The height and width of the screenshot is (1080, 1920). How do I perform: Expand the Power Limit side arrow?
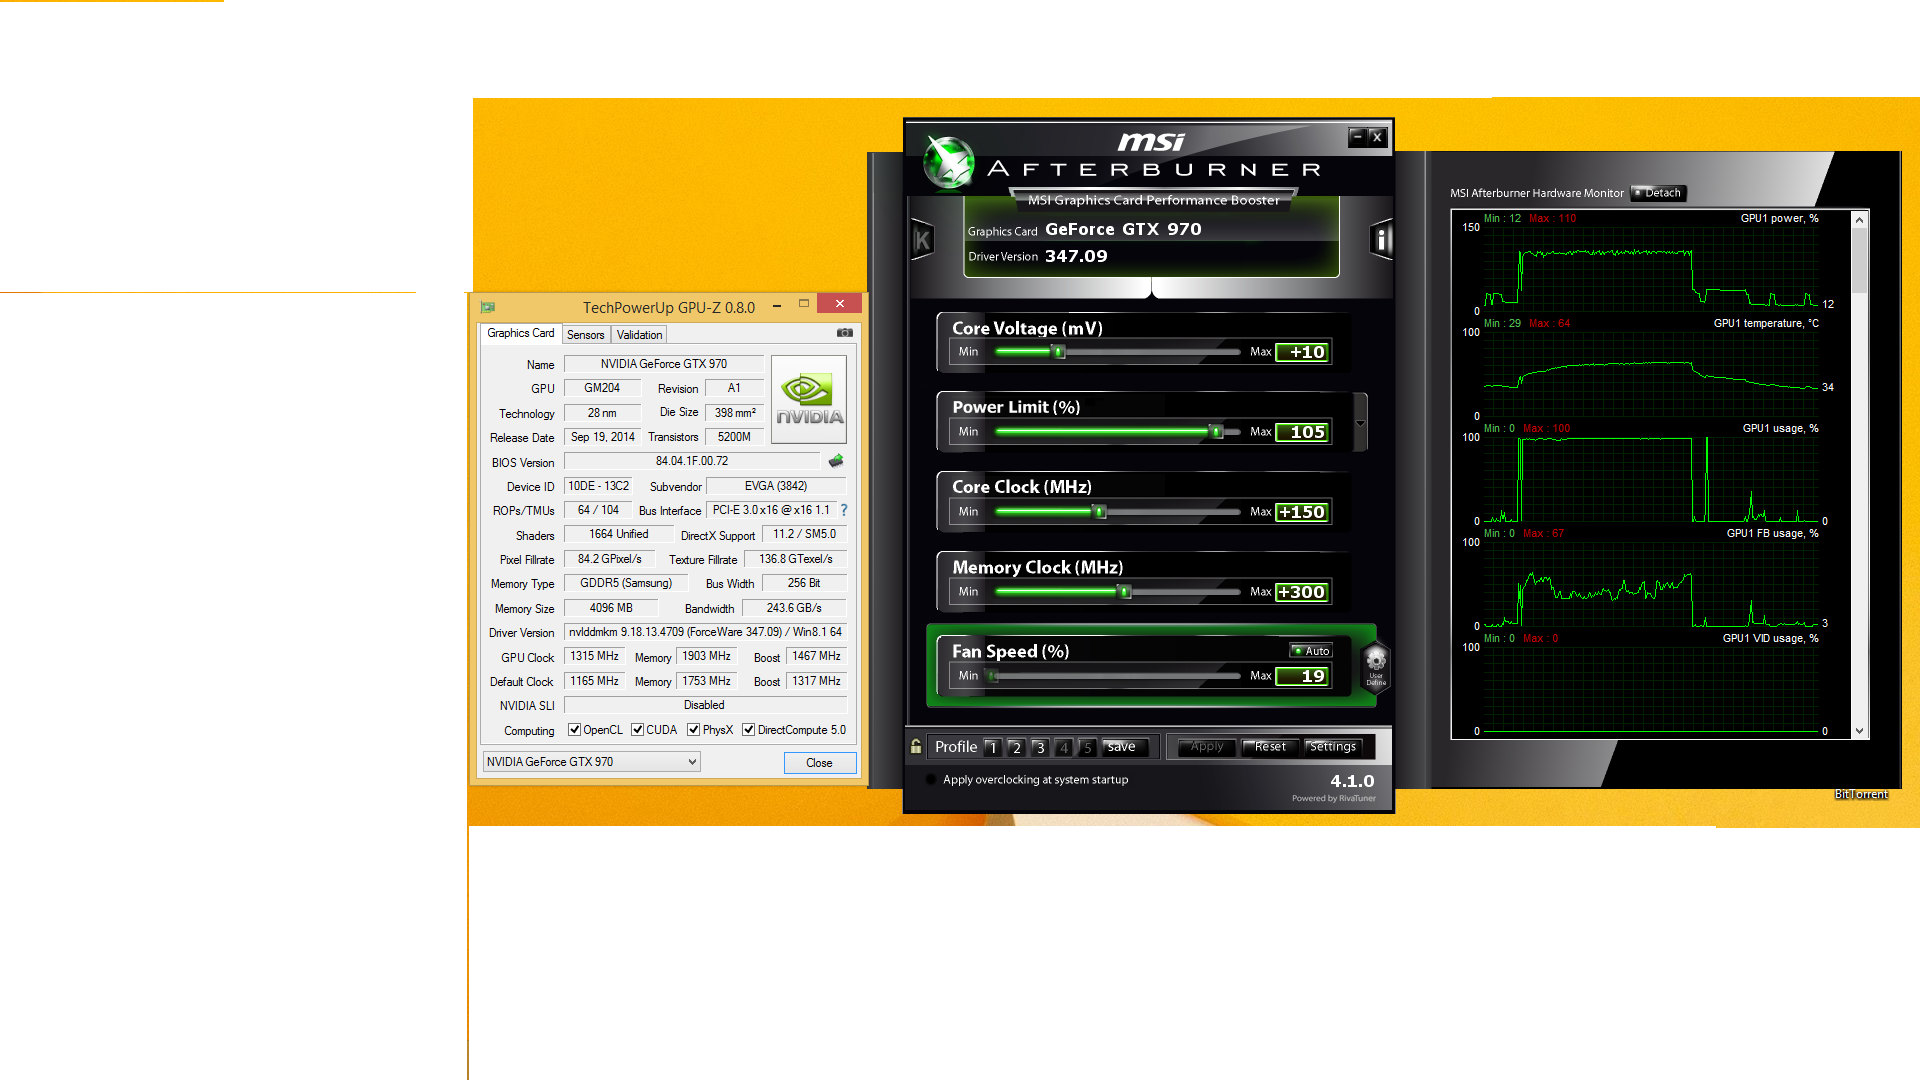click(x=1360, y=423)
